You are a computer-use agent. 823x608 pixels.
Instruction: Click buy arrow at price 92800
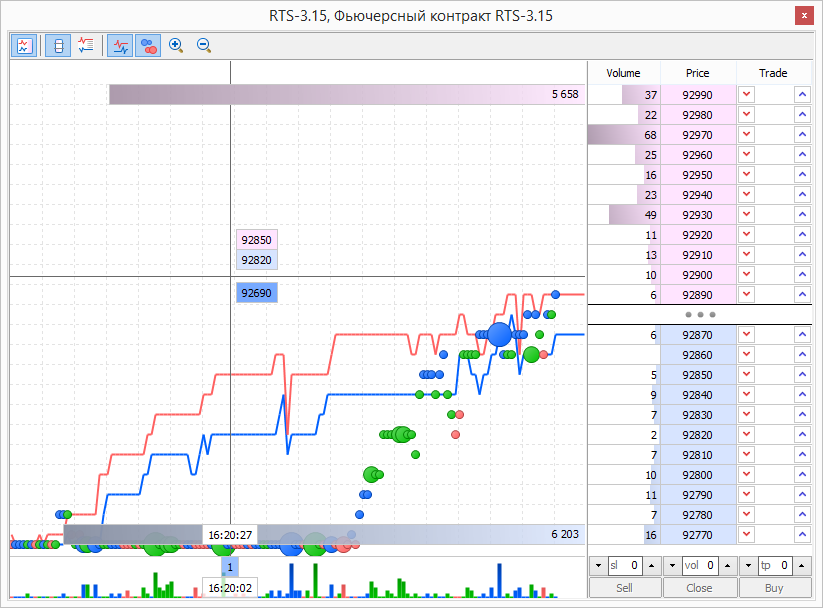coord(803,474)
